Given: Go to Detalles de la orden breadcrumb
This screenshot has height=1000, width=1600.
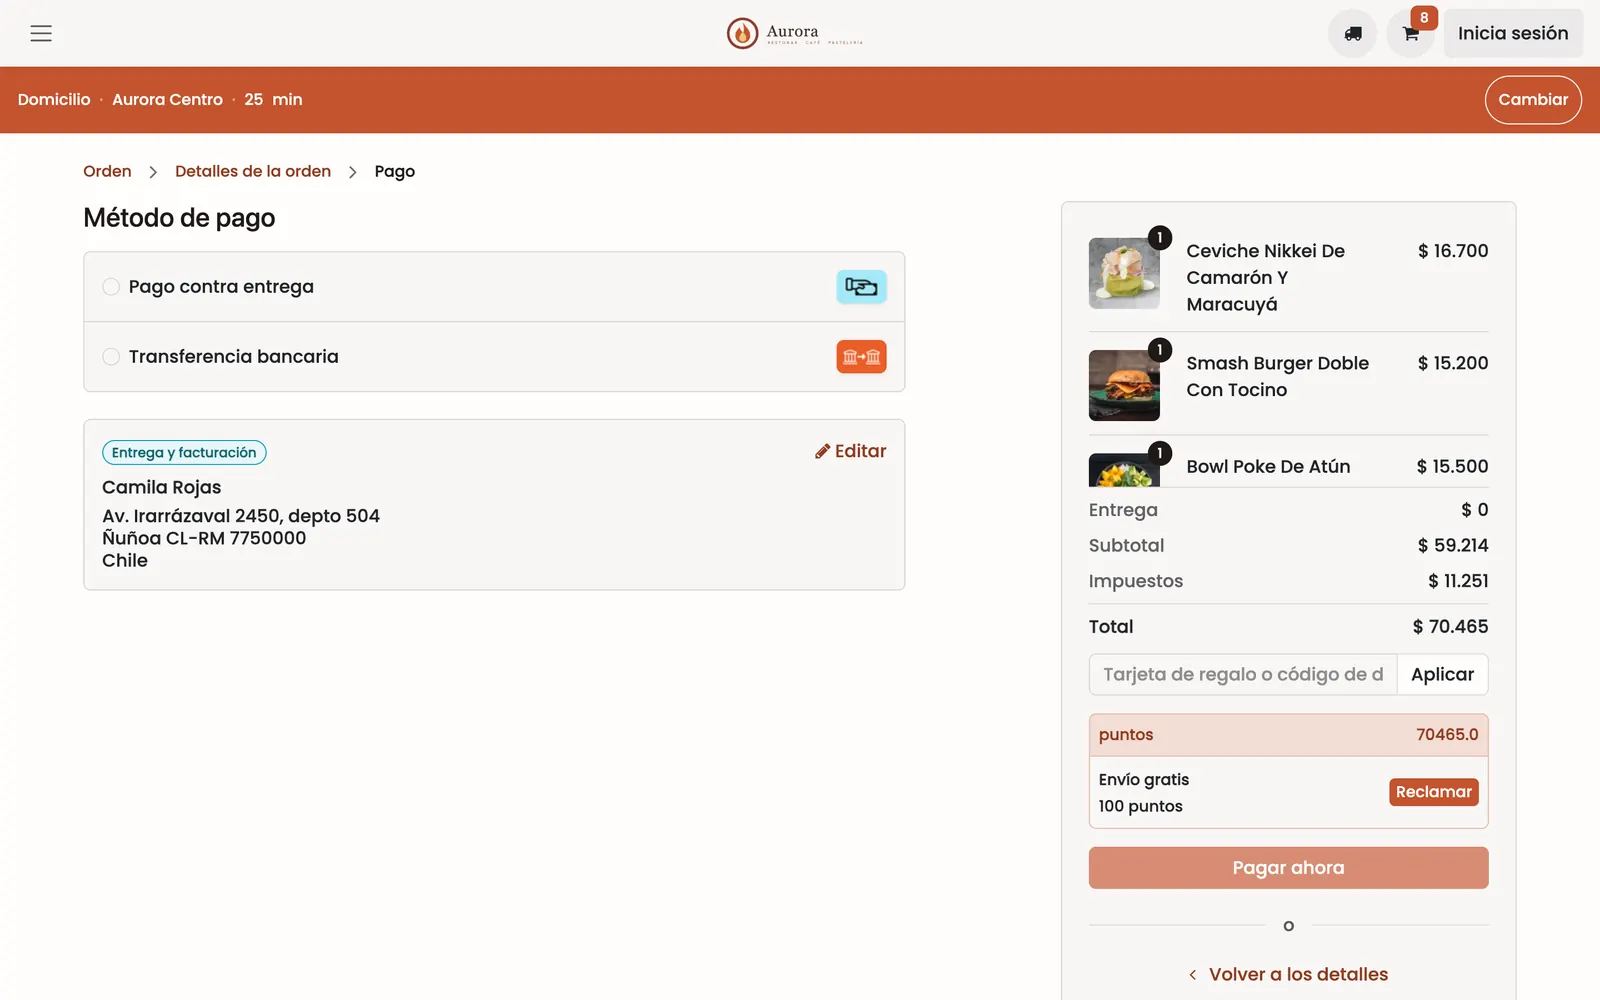Looking at the screenshot, I should (x=253, y=171).
